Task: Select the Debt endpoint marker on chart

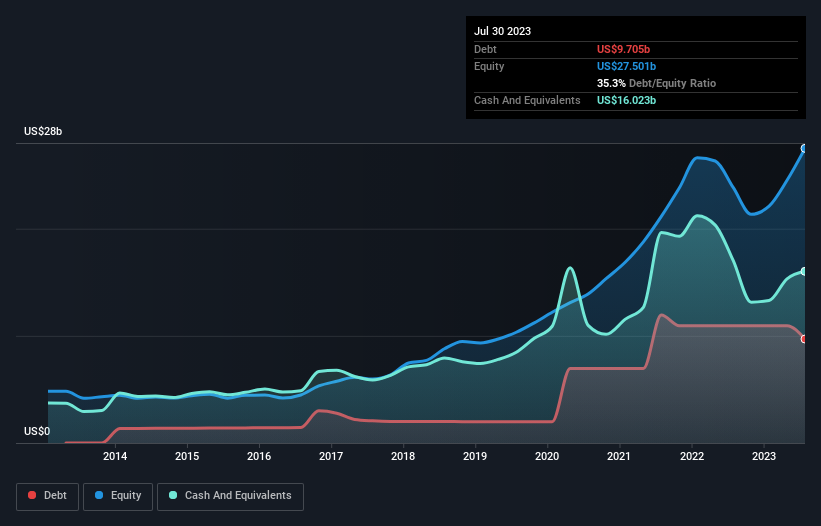Action: pyautogui.click(x=804, y=339)
